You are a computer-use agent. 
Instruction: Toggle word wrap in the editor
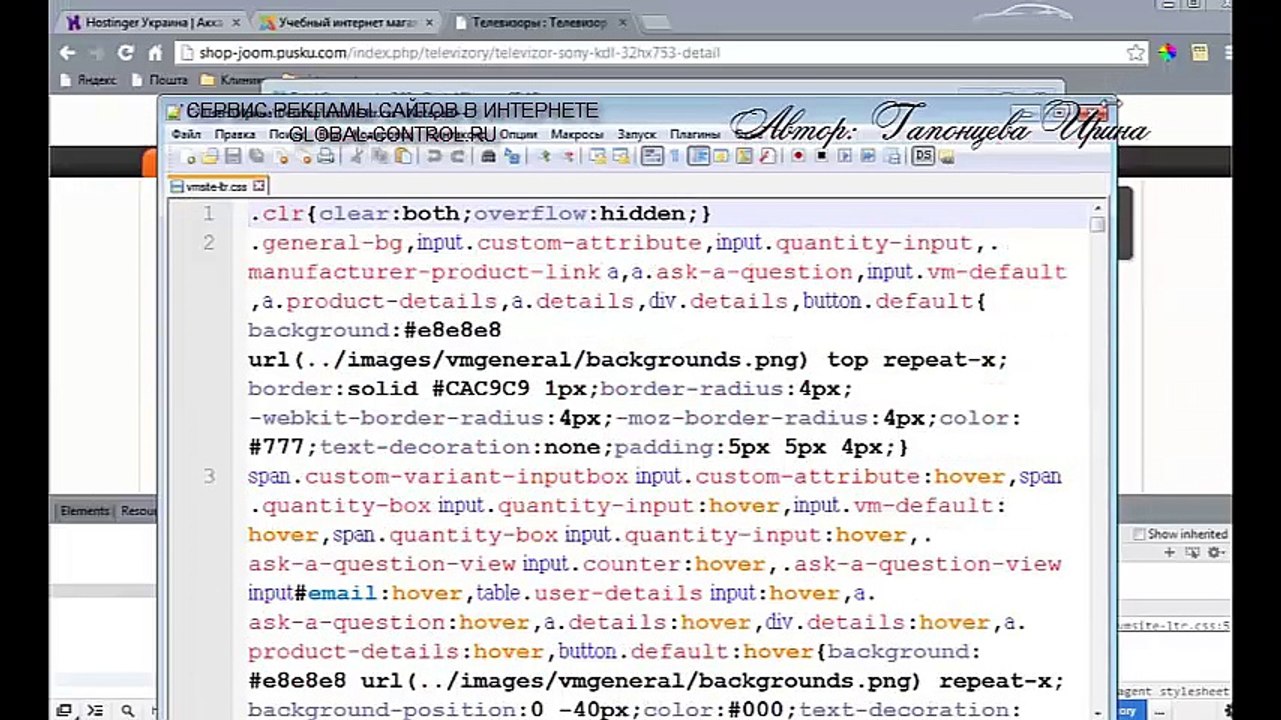(x=652, y=156)
